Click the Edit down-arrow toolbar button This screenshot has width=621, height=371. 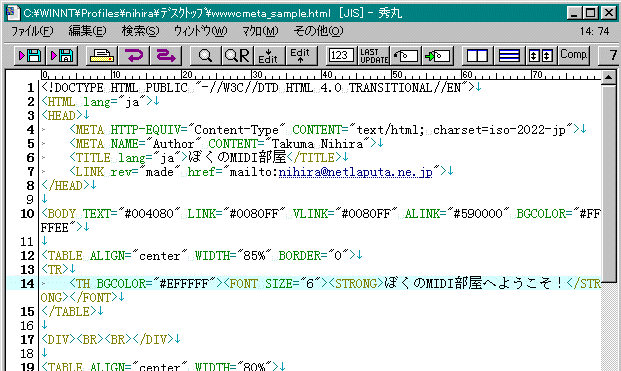269,56
